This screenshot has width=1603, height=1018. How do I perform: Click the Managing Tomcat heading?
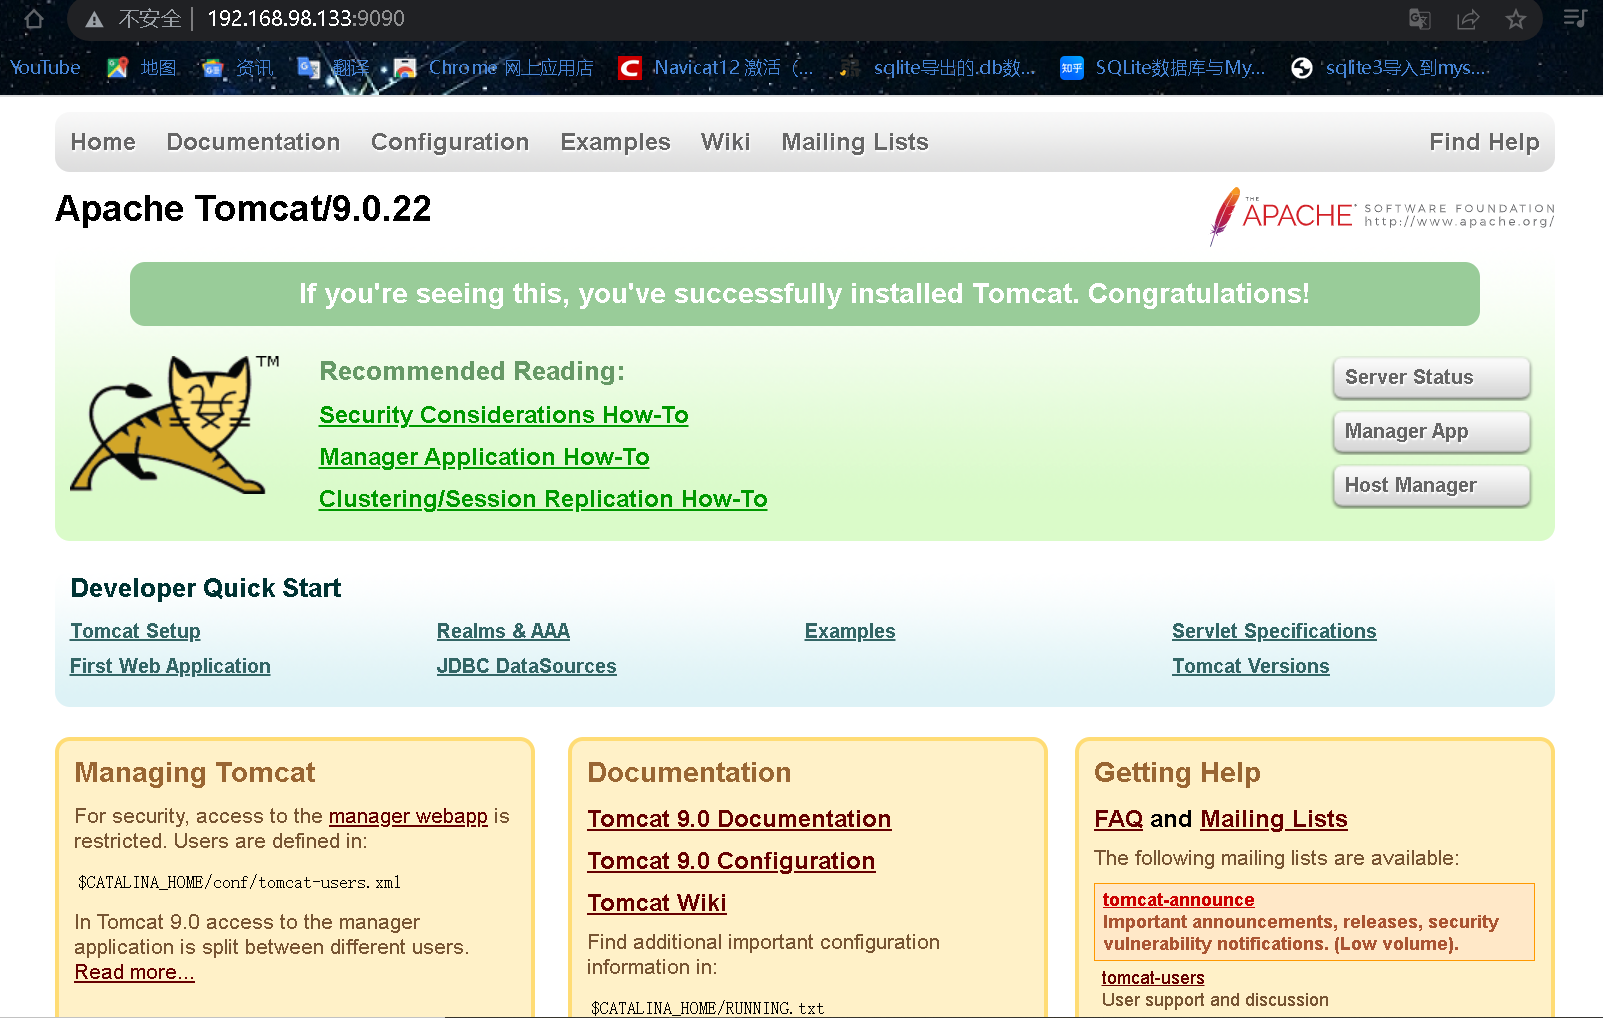tap(195, 773)
